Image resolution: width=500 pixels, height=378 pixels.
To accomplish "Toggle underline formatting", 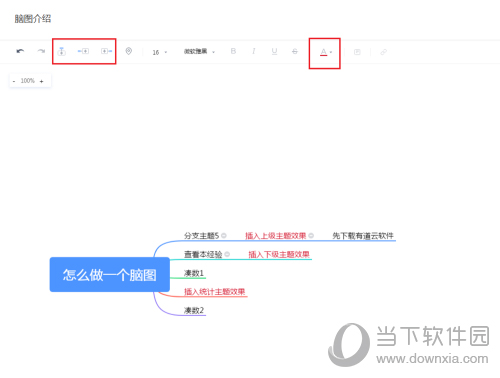I will pyautogui.click(x=274, y=52).
